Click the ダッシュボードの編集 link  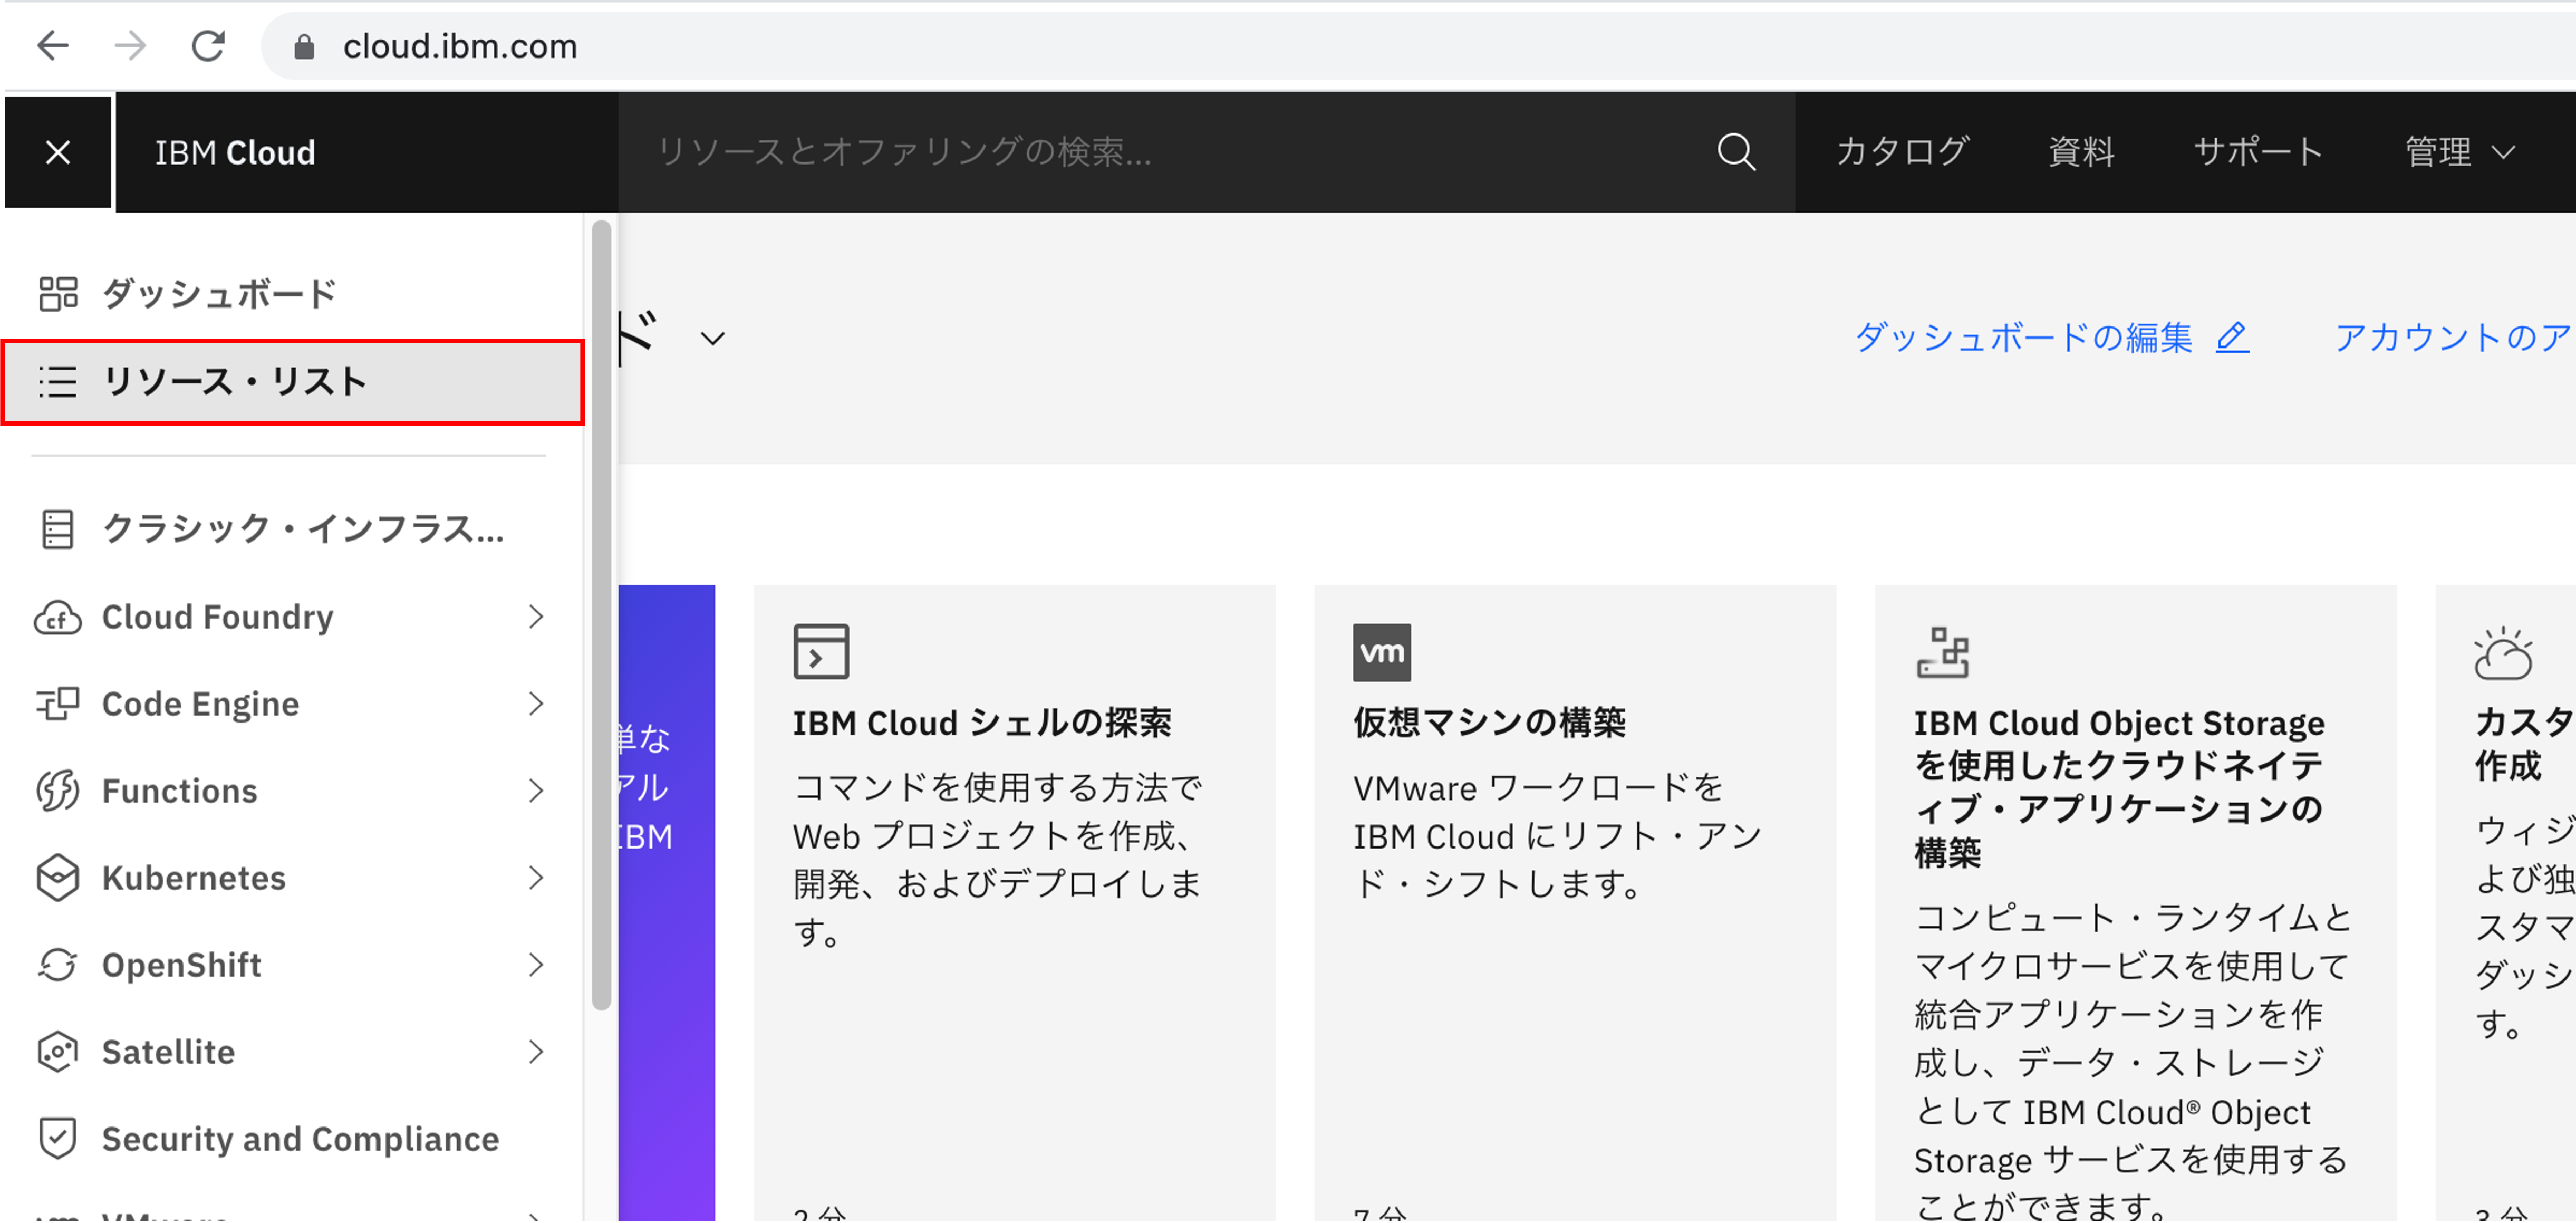[2022, 337]
